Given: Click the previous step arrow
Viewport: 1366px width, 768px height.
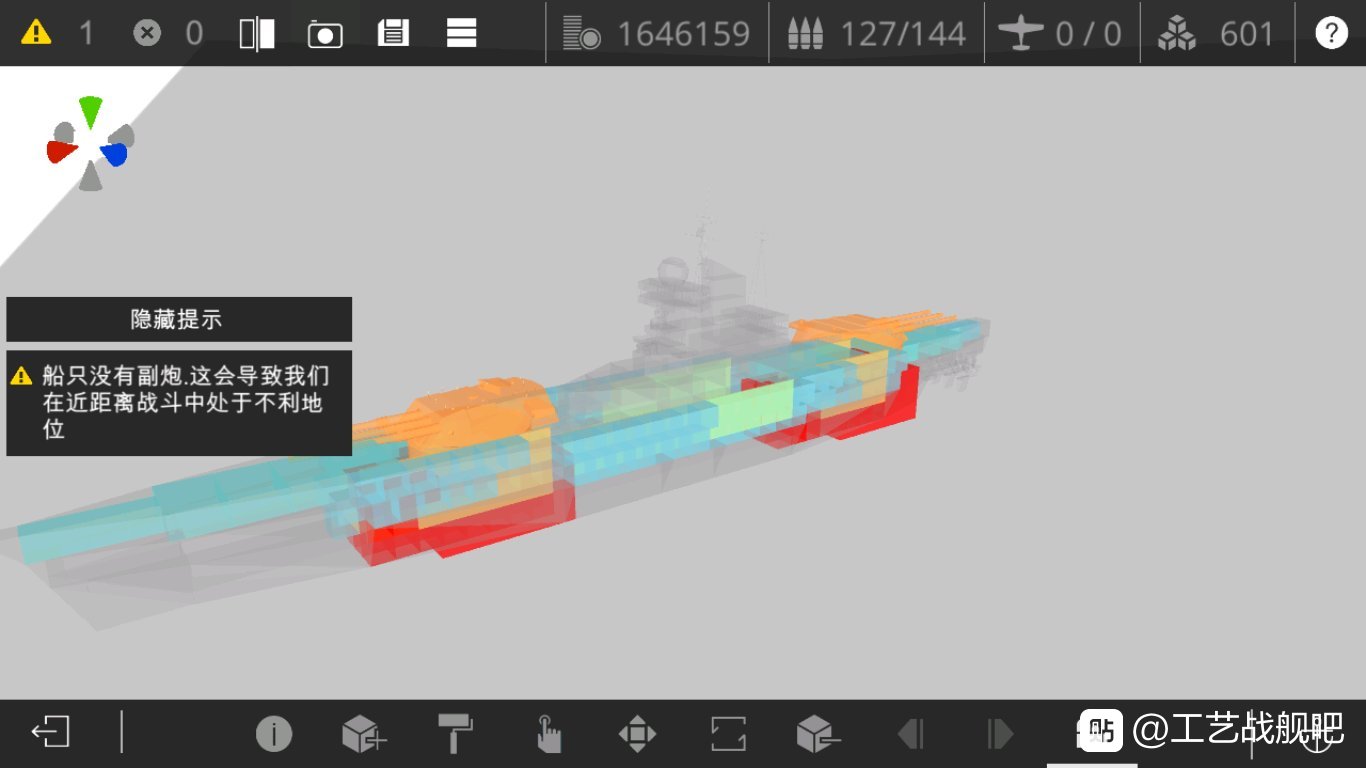Looking at the screenshot, I should pyautogui.click(x=911, y=734).
